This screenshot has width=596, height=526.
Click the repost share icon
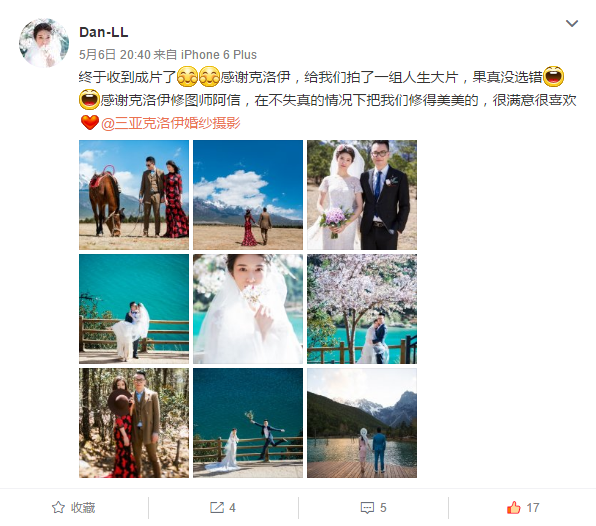tap(217, 507)
